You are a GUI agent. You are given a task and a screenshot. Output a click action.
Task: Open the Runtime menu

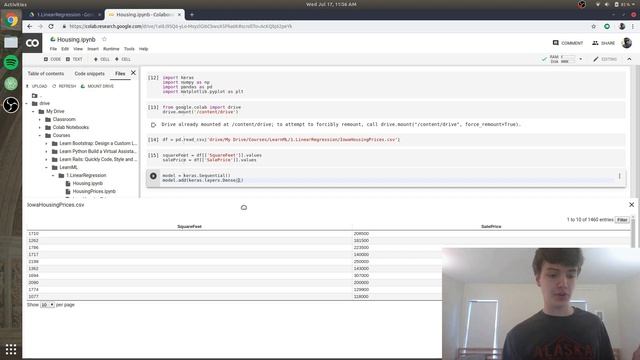click(x=111, y=49)
